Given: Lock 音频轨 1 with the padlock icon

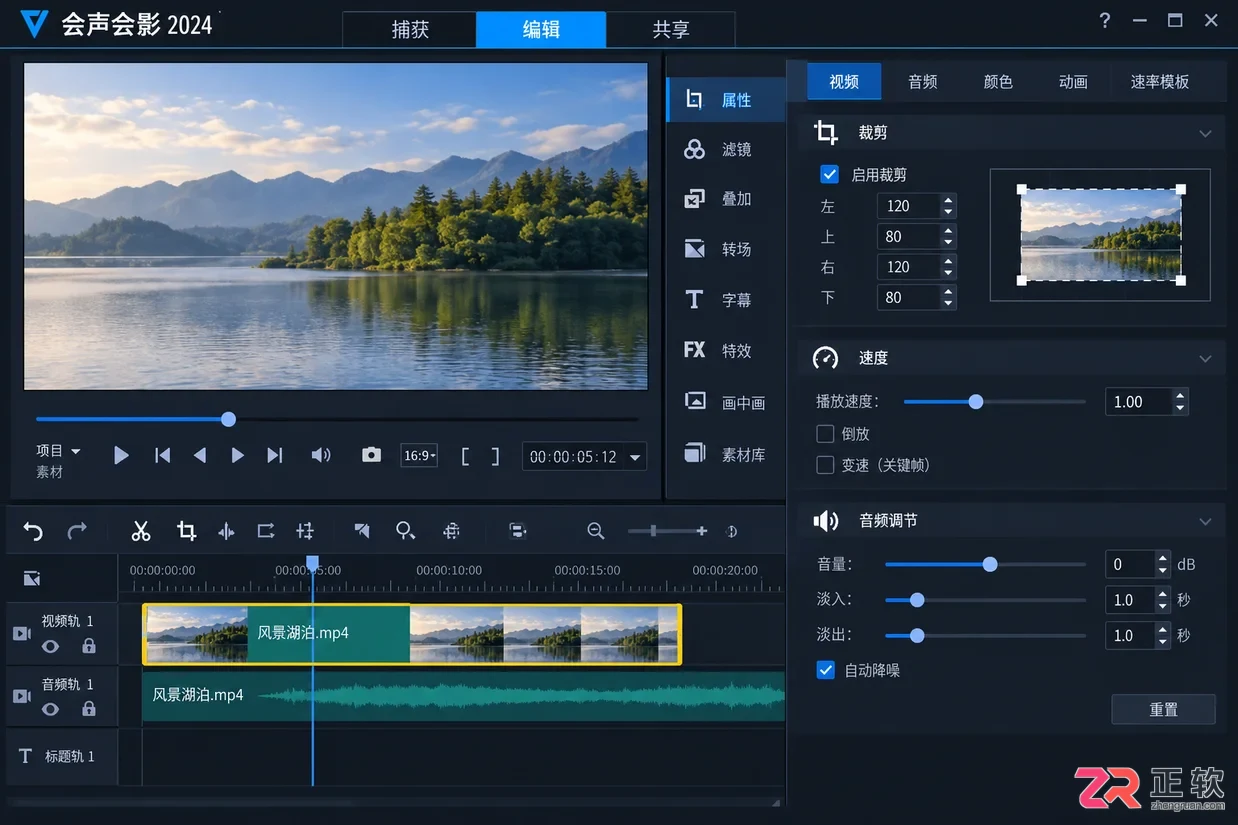Looking at the screenshot, I should 89,709.
